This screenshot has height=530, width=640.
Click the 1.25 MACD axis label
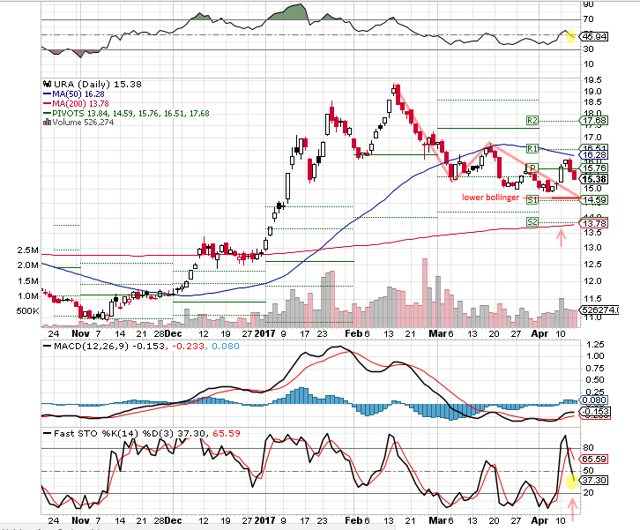tap(595, 345)
